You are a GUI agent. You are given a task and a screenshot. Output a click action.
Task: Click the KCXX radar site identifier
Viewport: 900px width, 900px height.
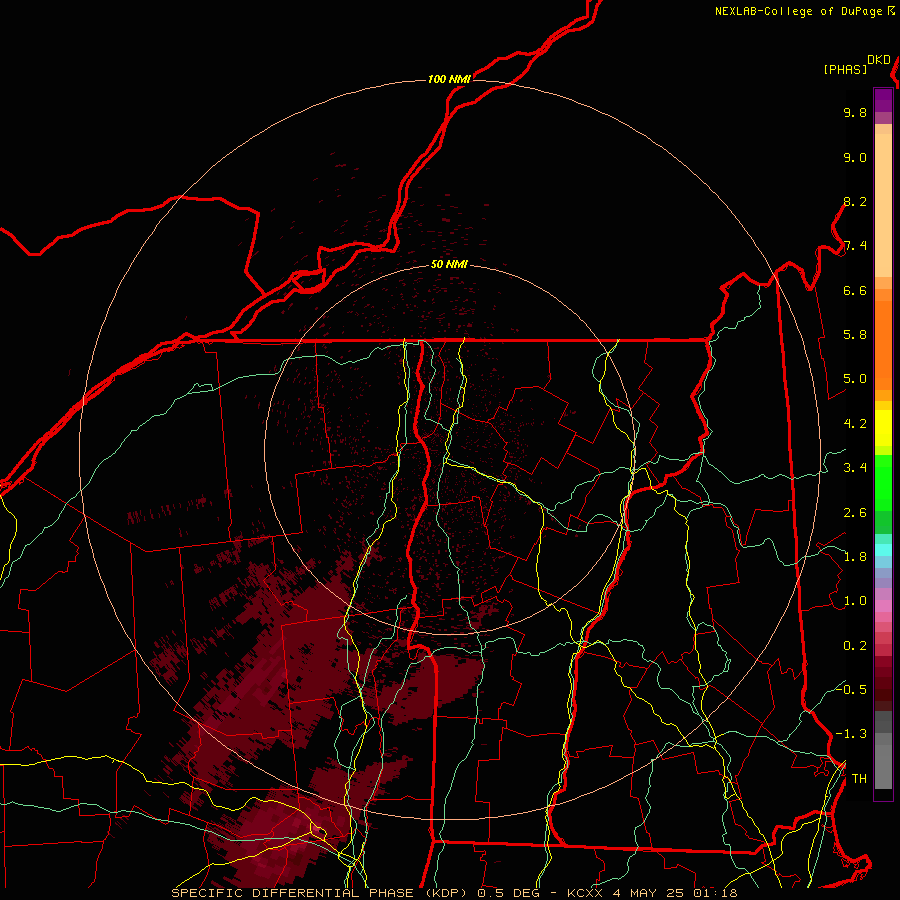pyautogui.click(x=584, y=893)
